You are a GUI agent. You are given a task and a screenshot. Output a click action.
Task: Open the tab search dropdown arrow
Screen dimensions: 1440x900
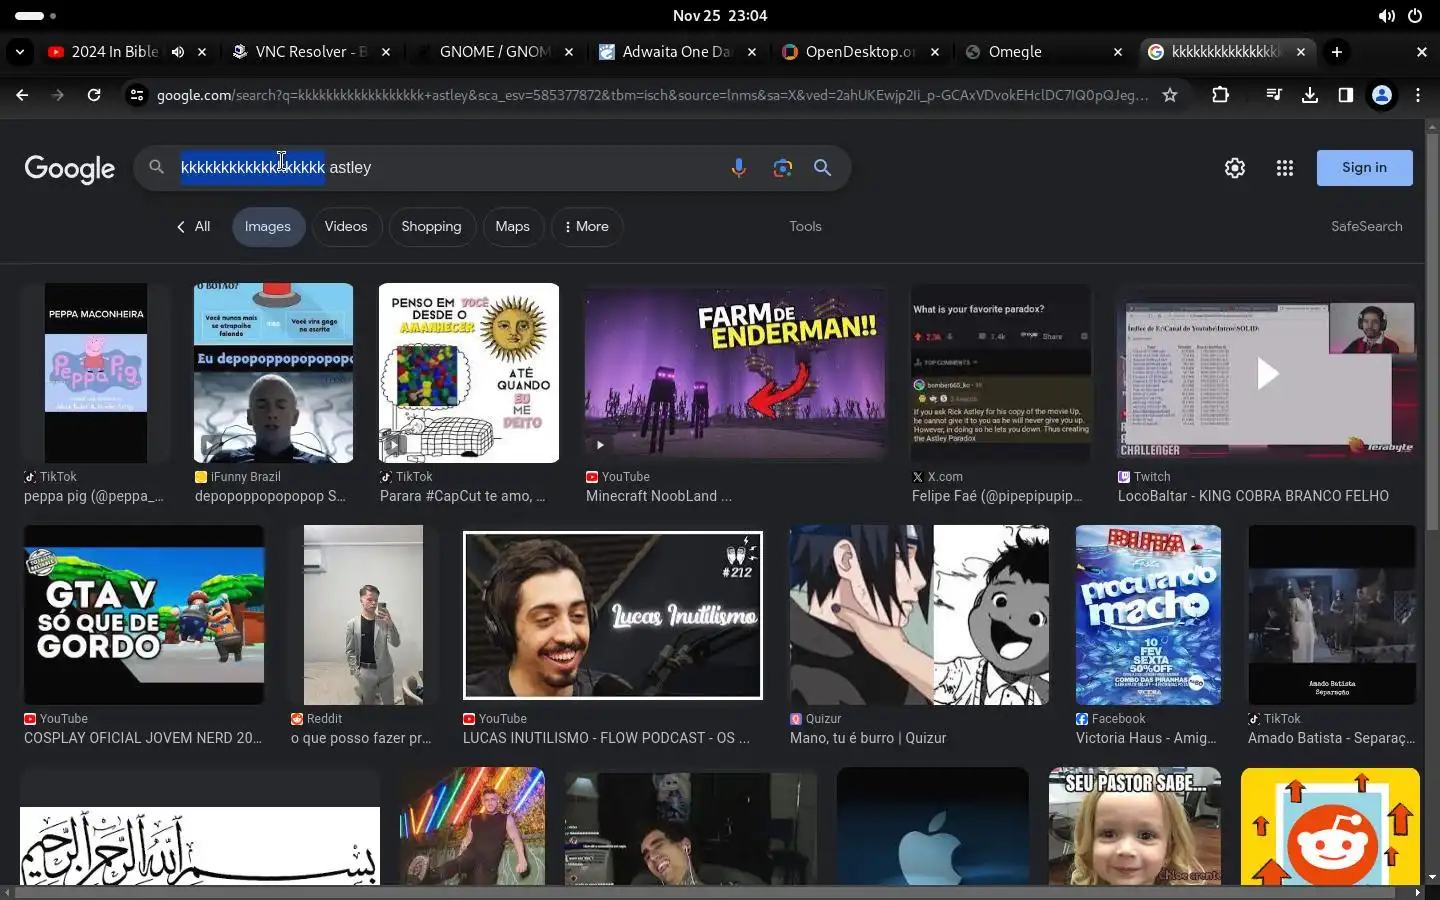click(x=20, y=52)
